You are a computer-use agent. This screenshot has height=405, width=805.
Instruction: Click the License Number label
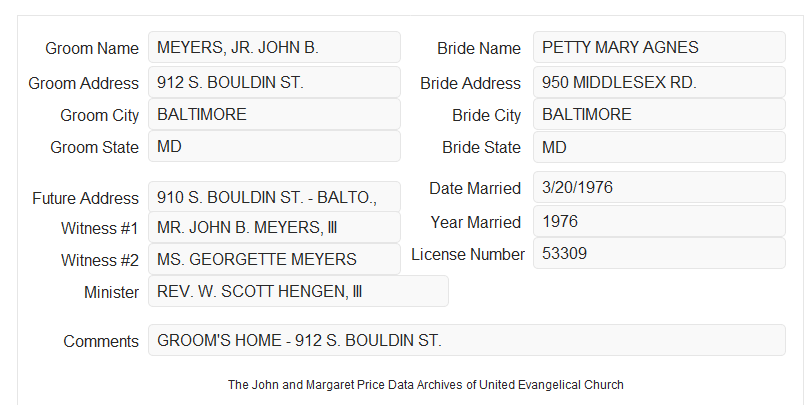pos(468,254)
